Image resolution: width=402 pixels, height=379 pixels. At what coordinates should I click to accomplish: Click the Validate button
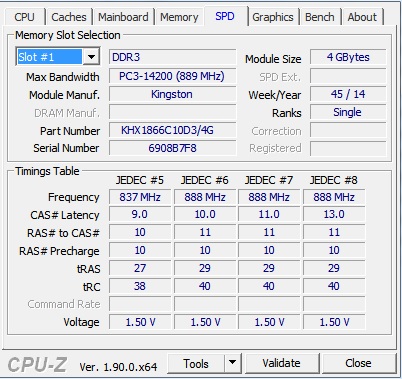(x=281, y=363)
